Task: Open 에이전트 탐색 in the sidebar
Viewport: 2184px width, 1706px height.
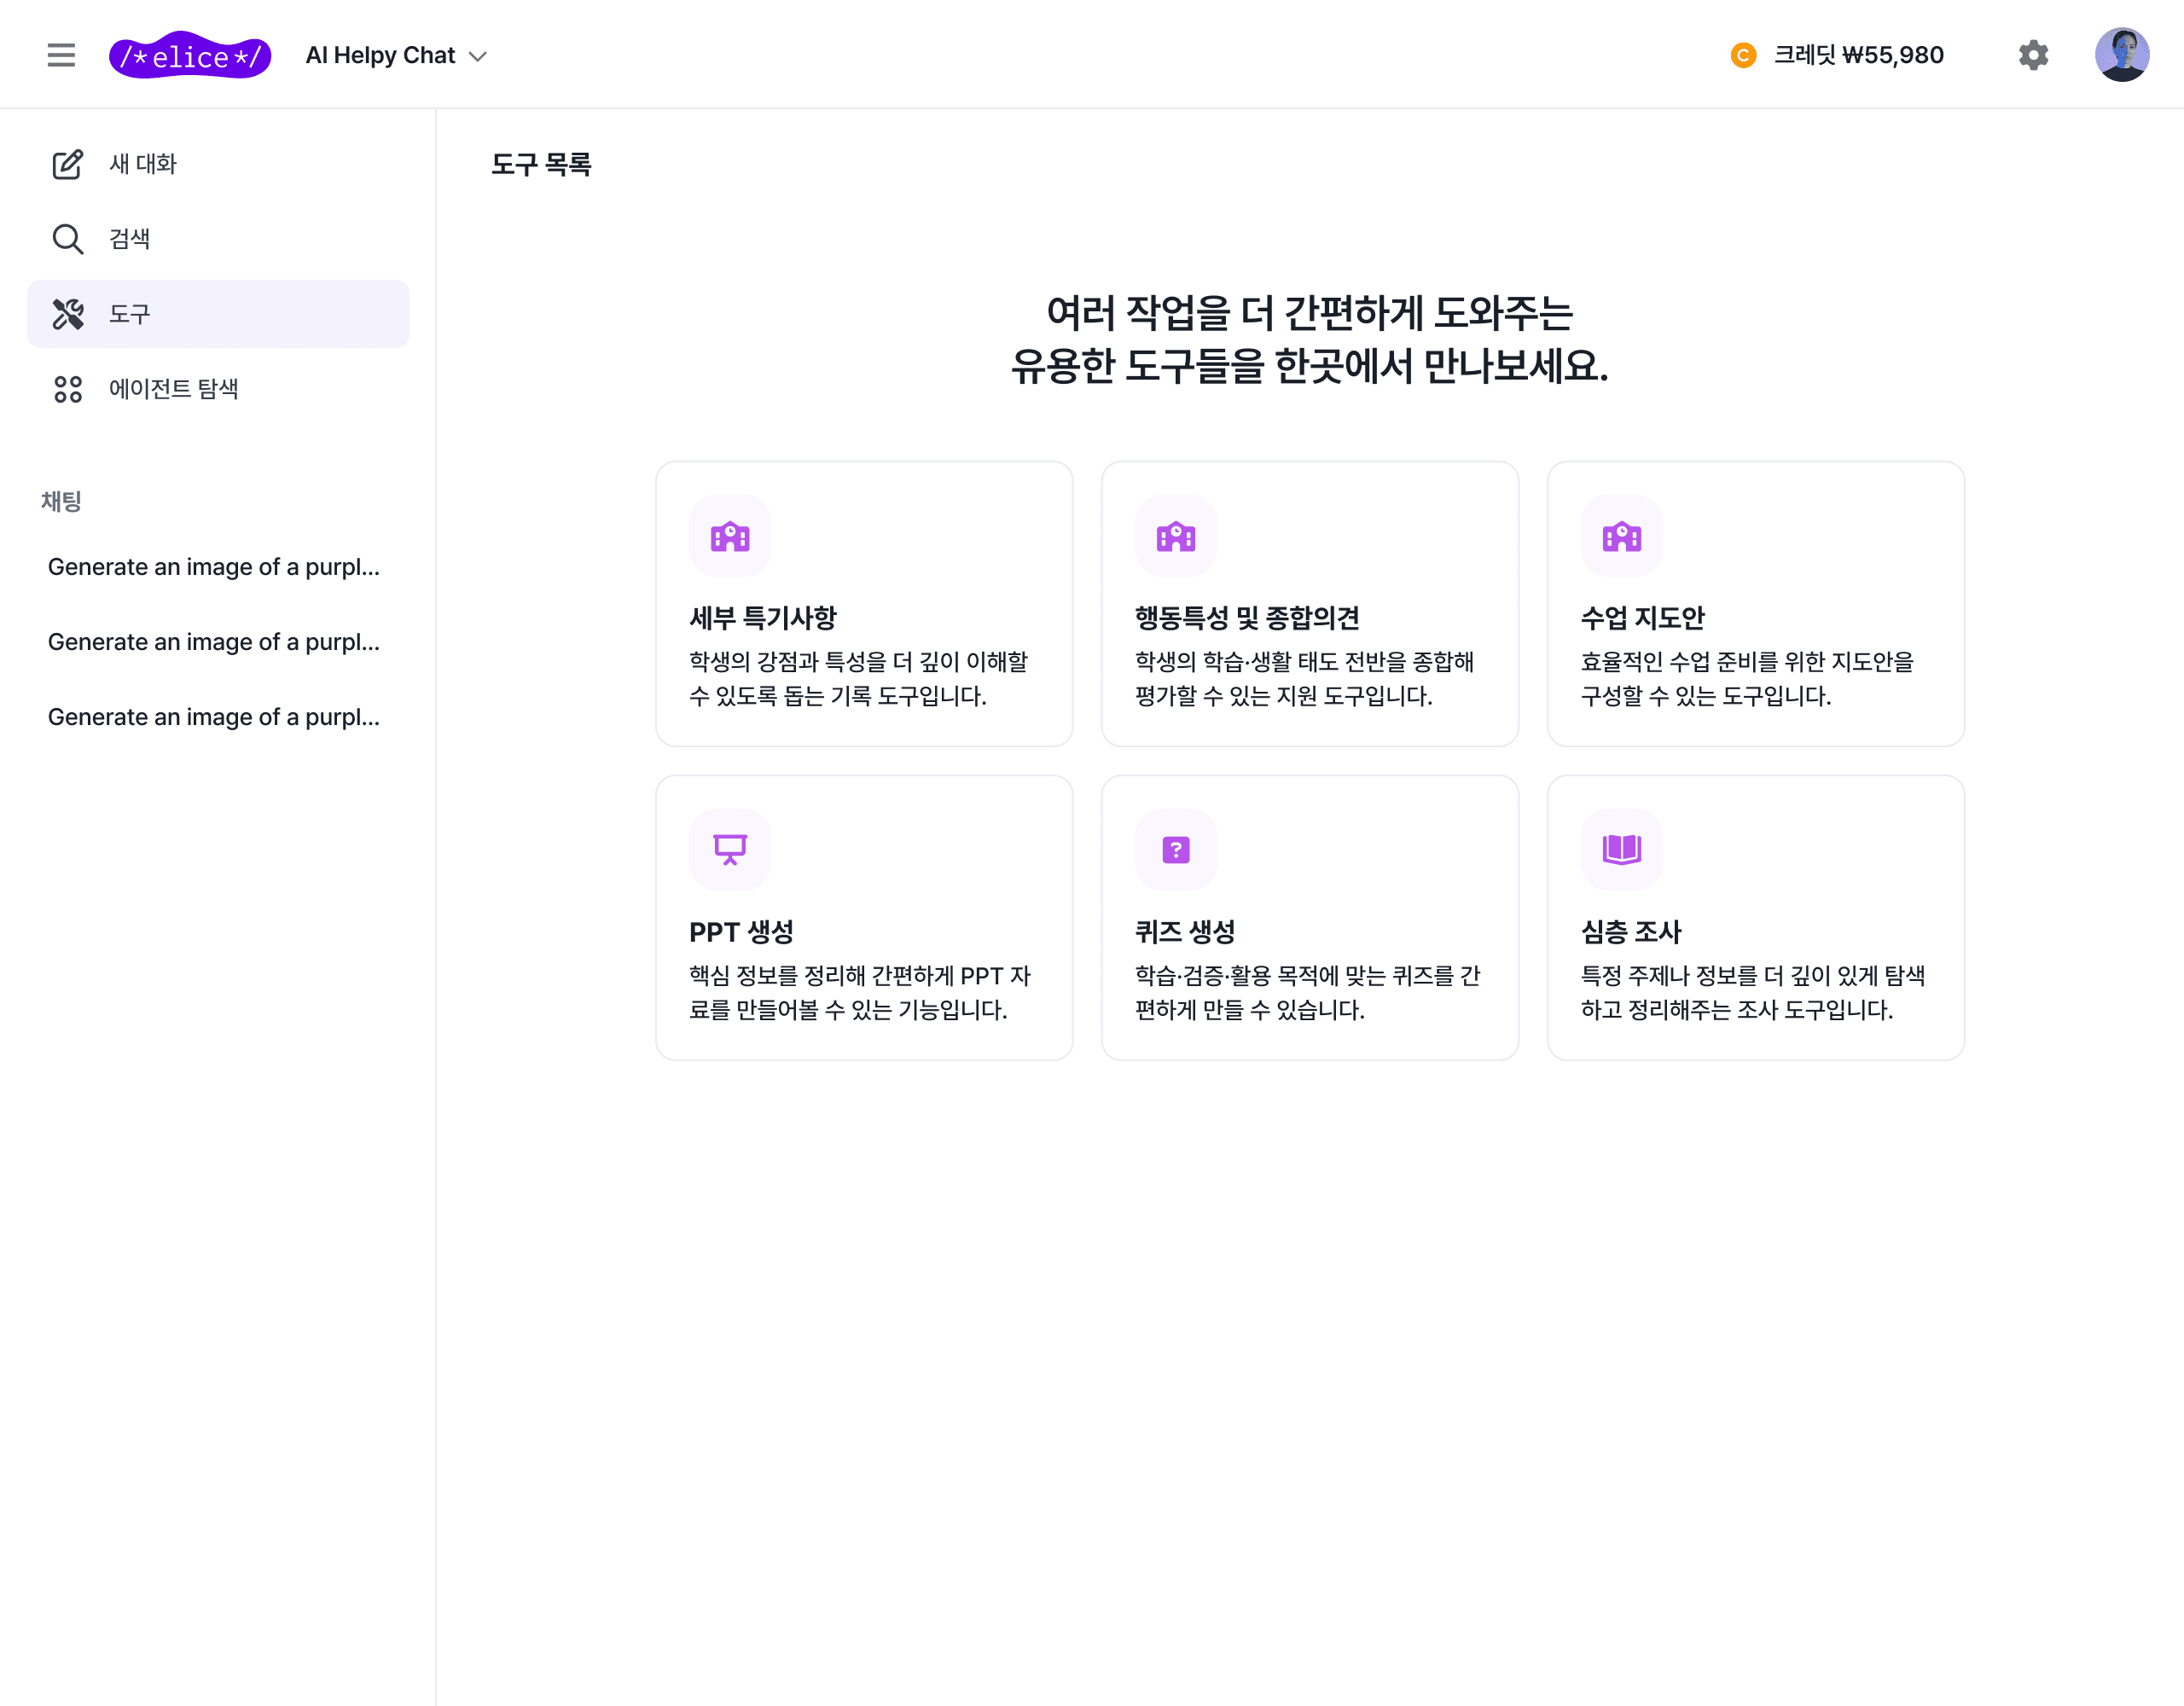Action: pyautogui.click(x=173, y=389)
